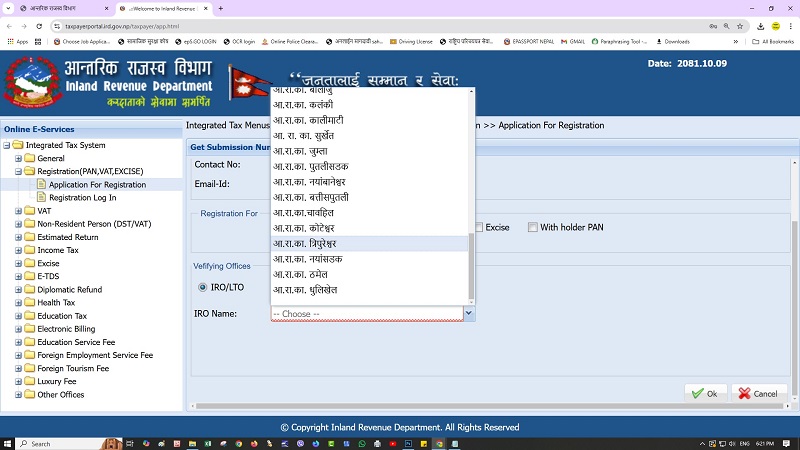The image size is (800, 450).
Task: Select the Other Offices folder label
Action: point(60,394)
